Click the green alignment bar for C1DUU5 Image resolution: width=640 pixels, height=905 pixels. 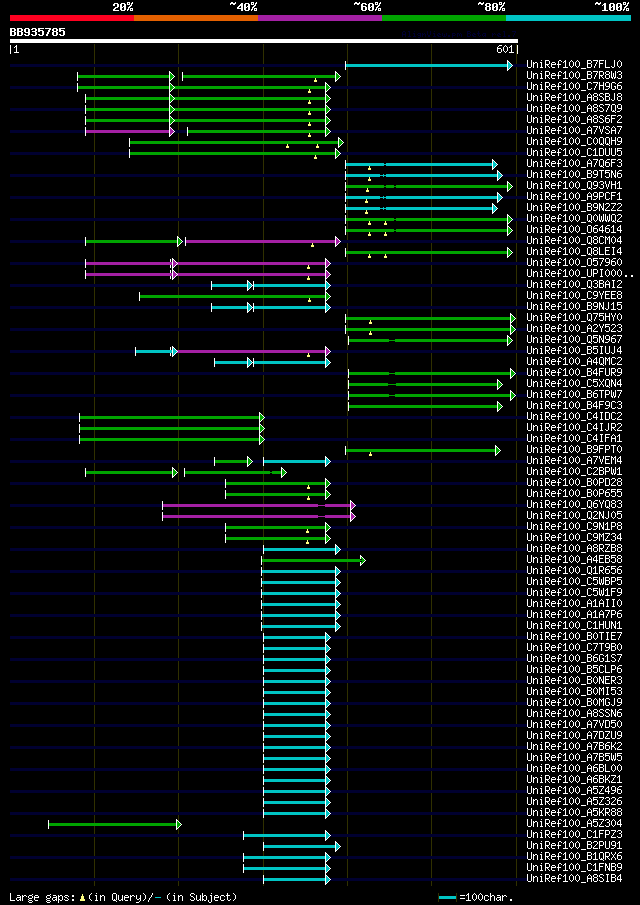point(233,154)
